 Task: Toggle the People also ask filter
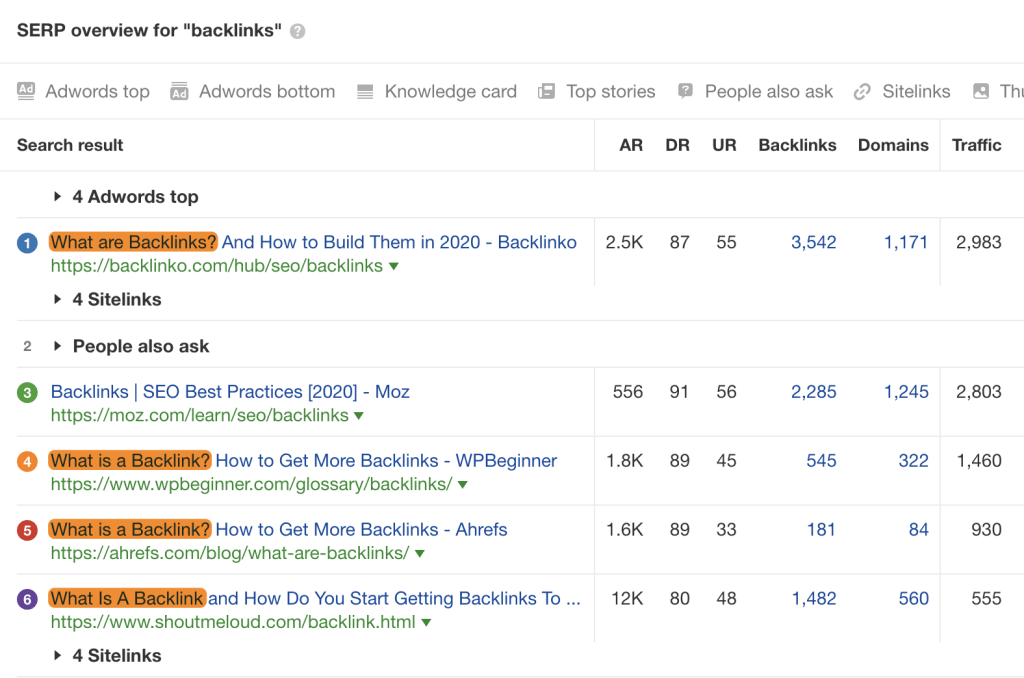point(685,91)
